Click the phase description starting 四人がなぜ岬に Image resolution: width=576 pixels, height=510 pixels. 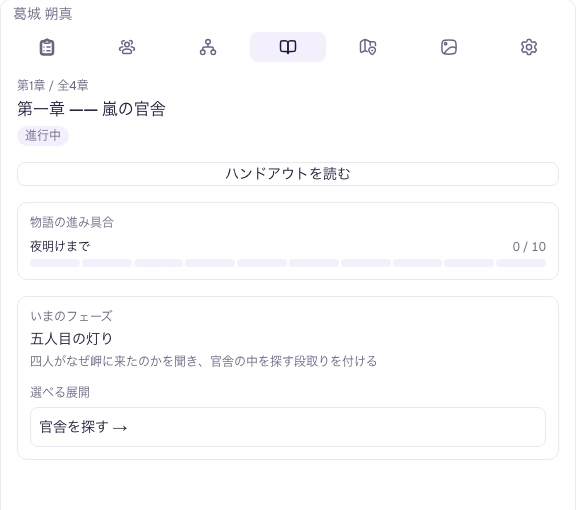click(x=204, y=361)
